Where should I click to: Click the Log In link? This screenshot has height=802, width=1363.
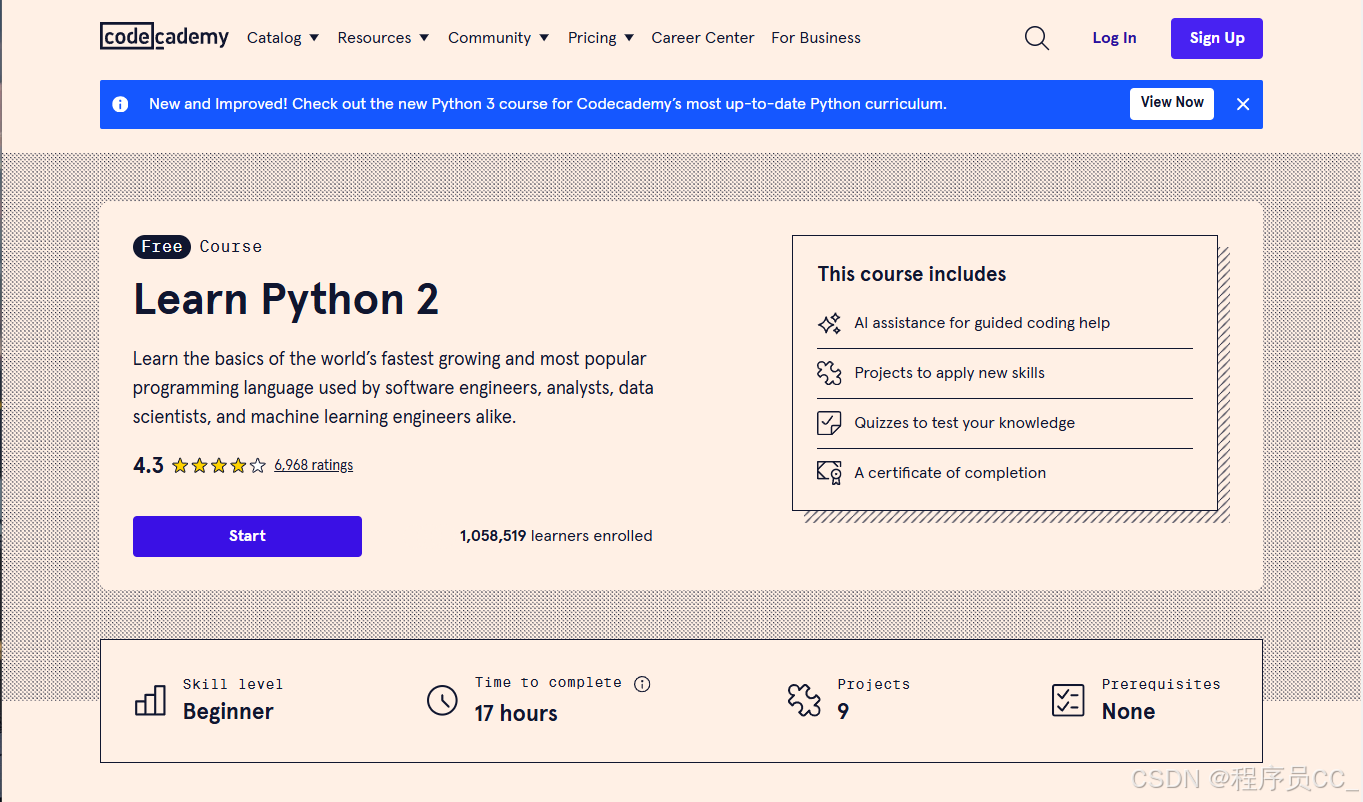[x=1114, y=38]
